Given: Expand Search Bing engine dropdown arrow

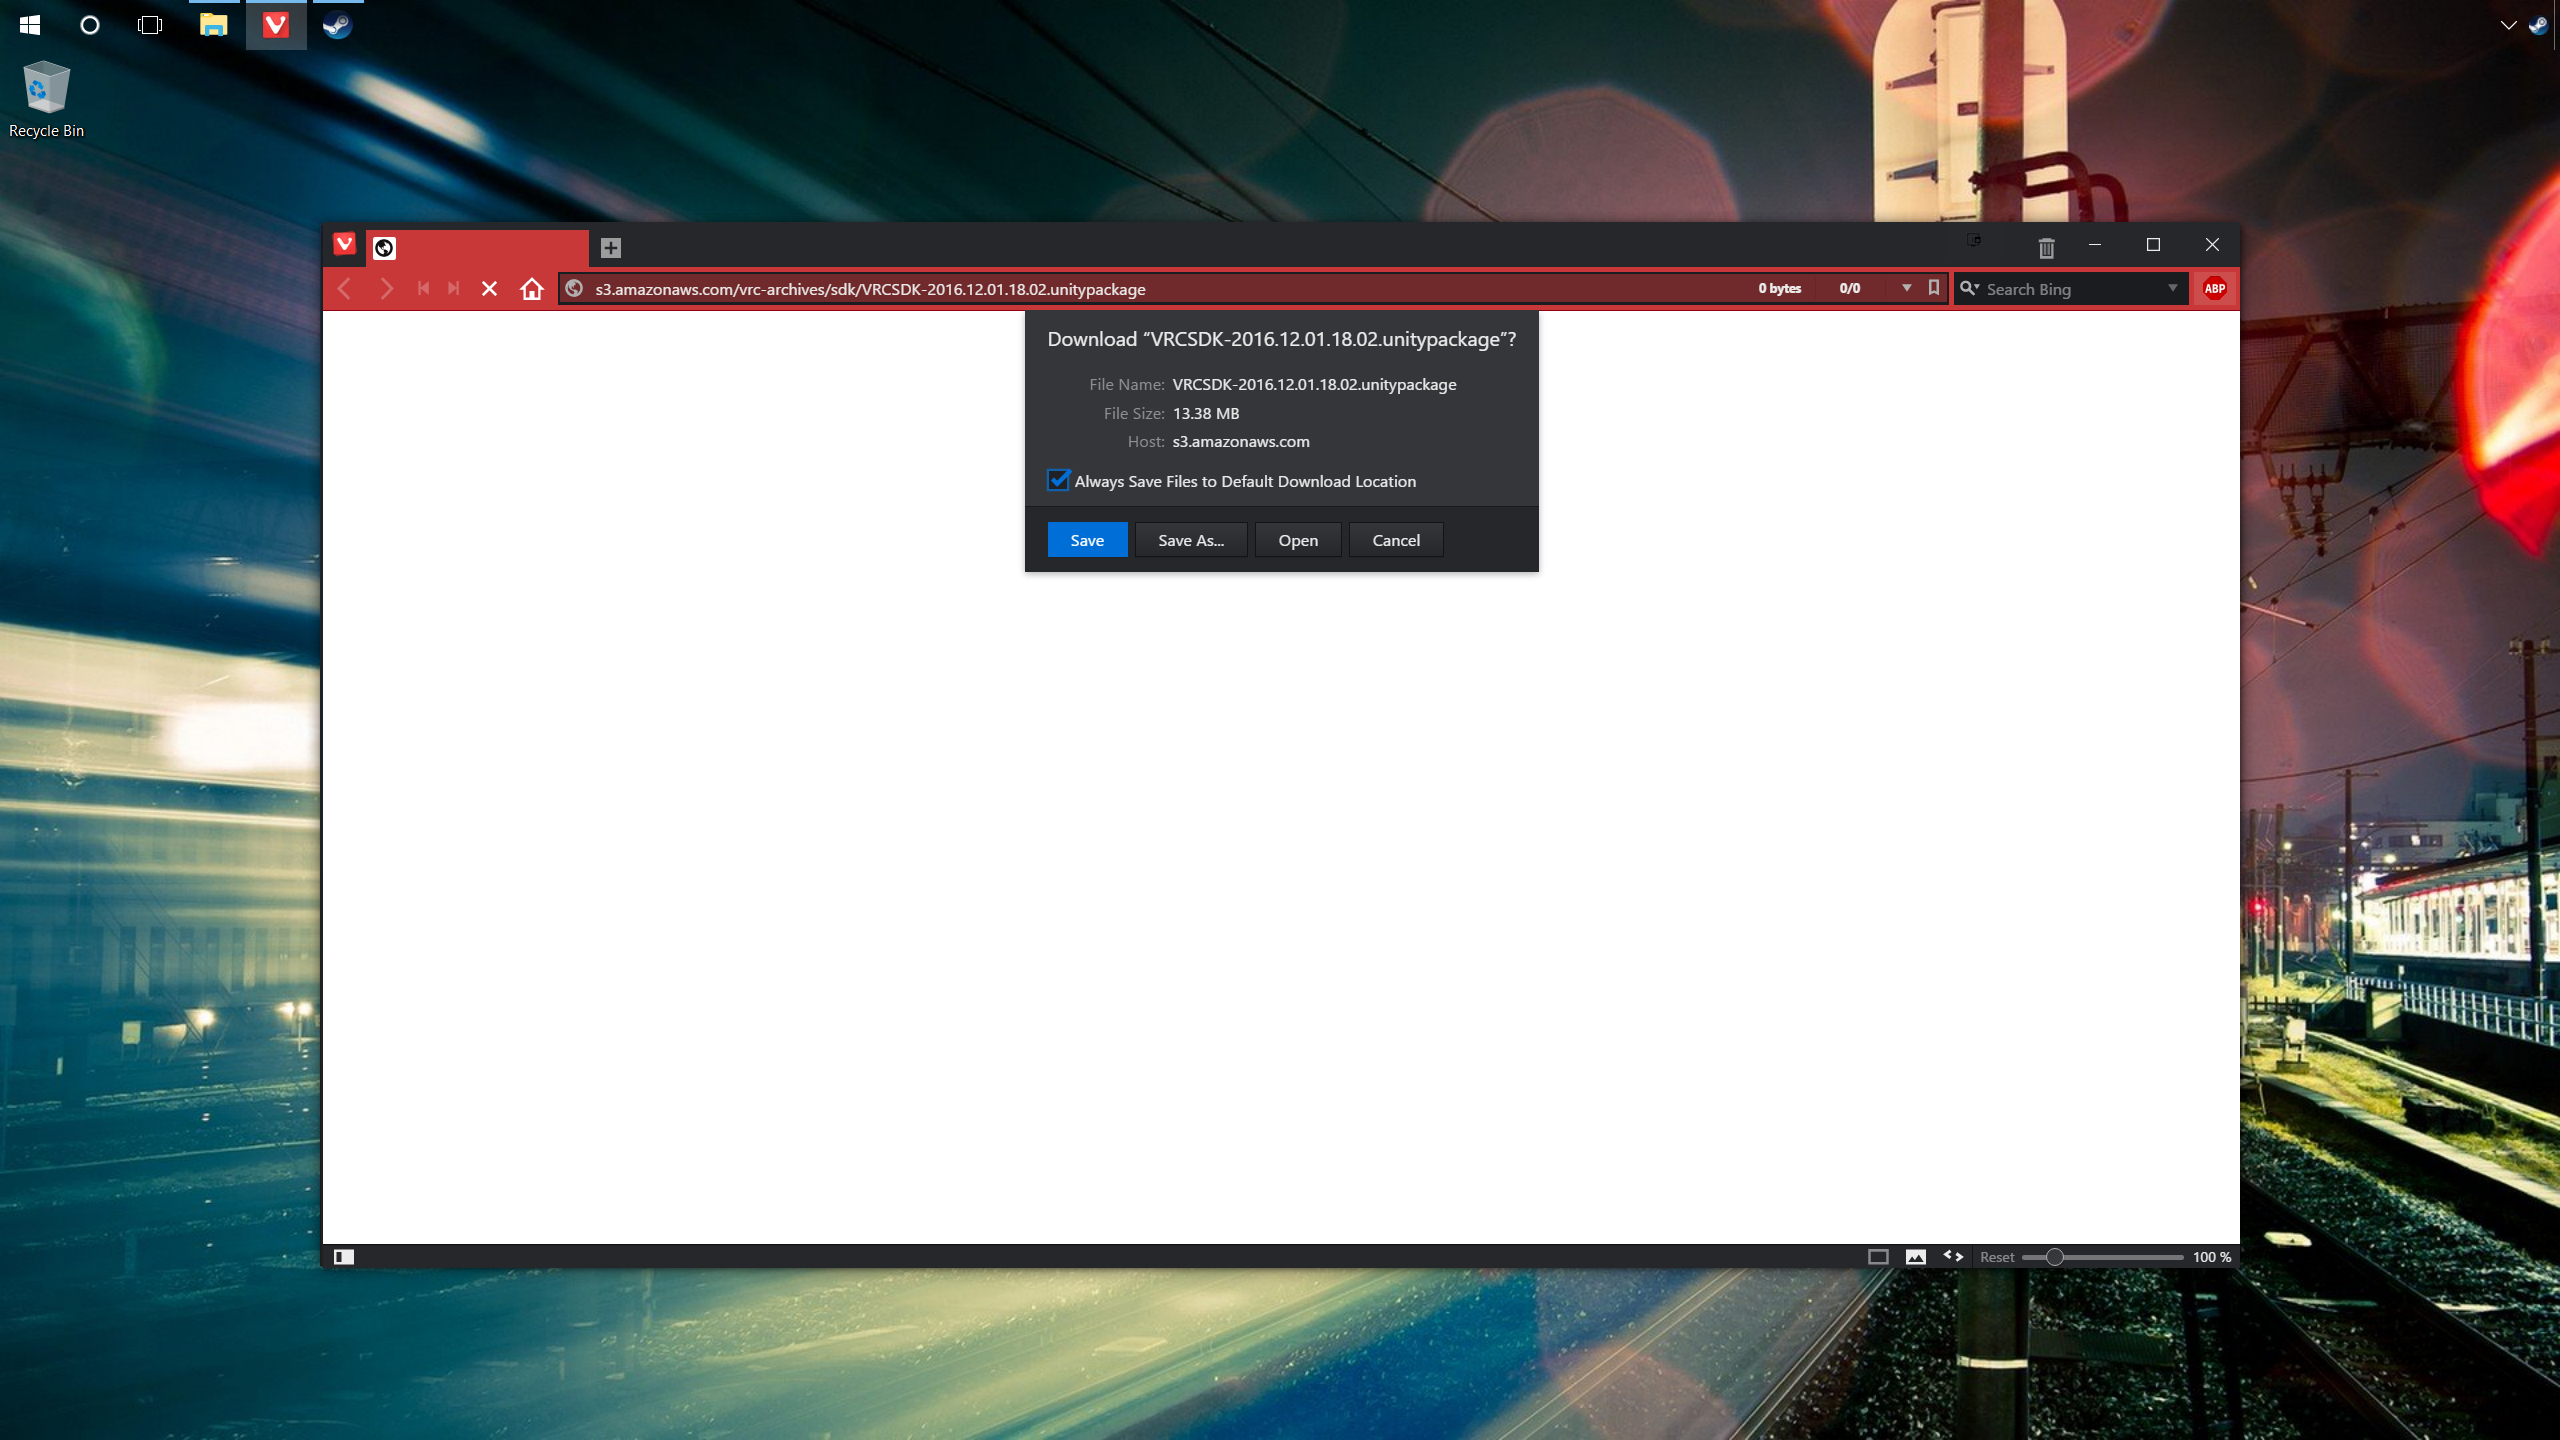Looking at the screenshot, I should point(2172,288).
